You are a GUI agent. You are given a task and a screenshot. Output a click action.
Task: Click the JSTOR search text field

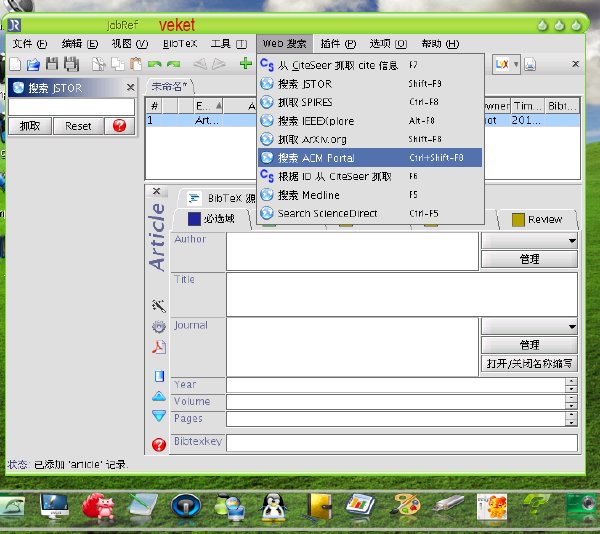point(72,107)
